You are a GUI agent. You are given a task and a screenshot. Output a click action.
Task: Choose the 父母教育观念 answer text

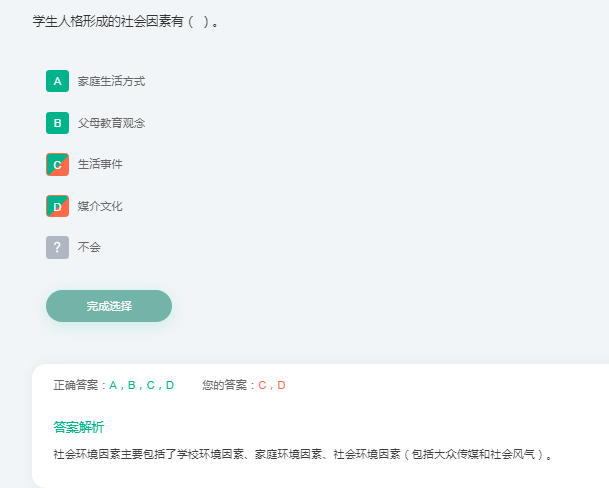click(111, 123)
